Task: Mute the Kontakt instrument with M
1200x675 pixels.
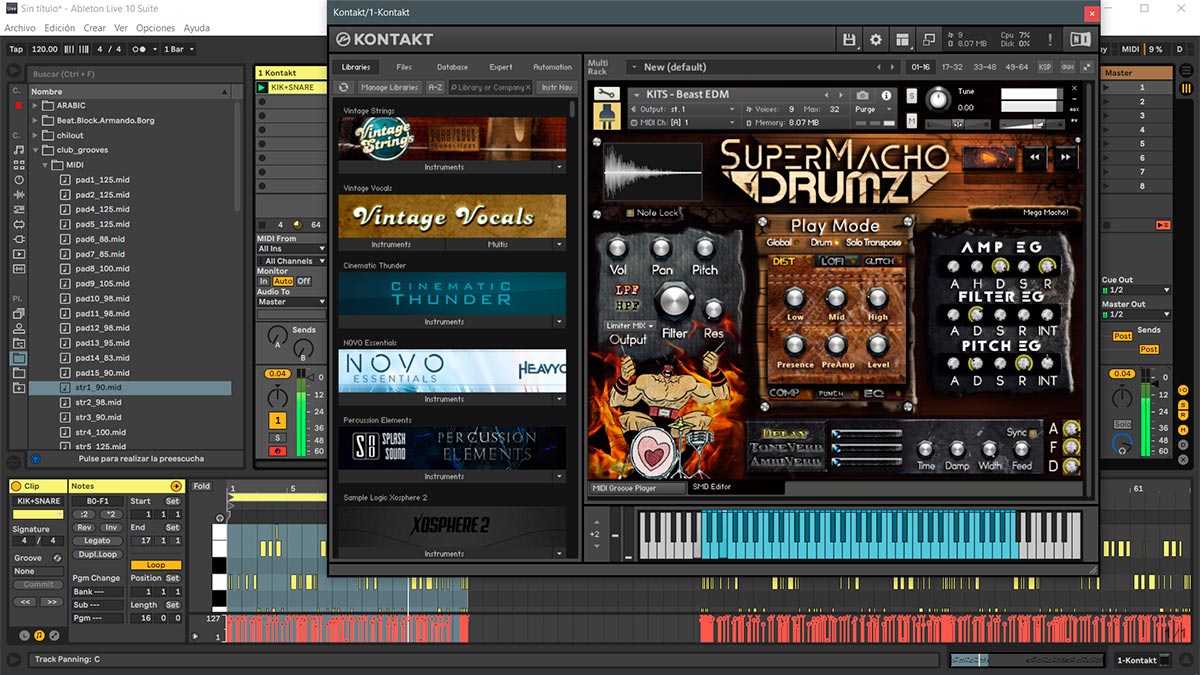Action: pyautogui.click(x=911, y=121)
